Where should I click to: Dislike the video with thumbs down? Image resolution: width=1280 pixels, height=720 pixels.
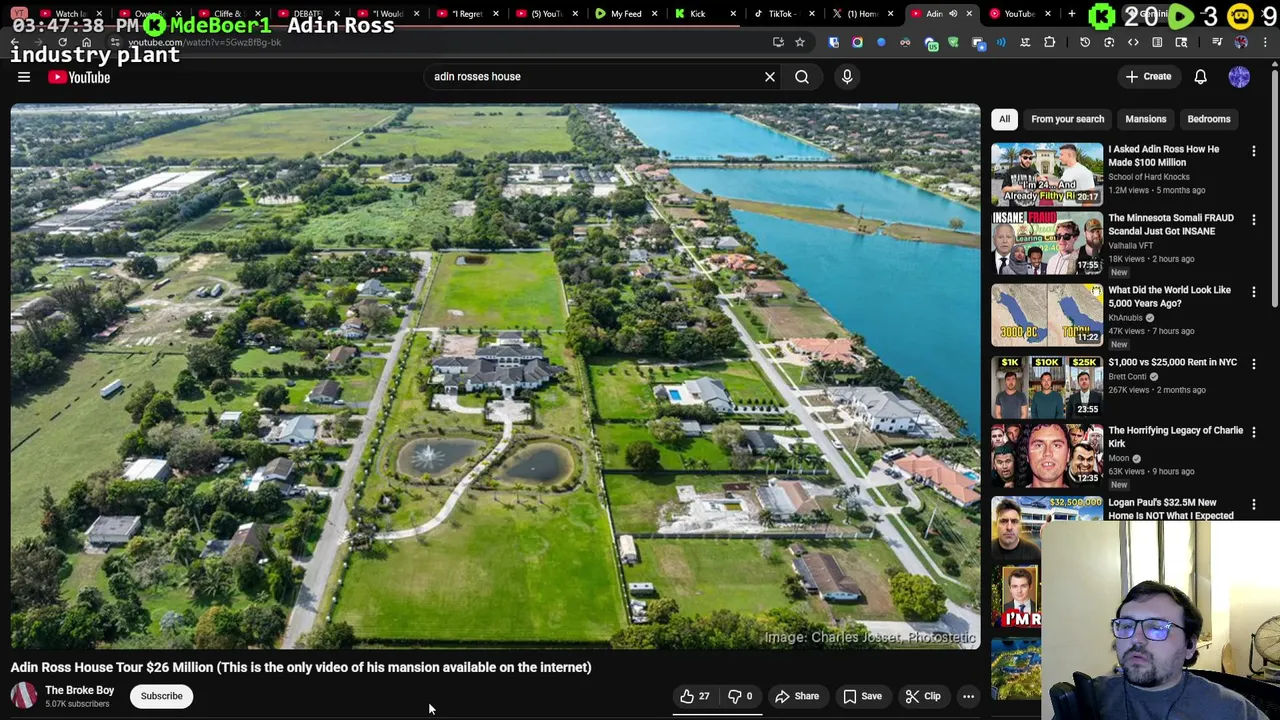740,696
